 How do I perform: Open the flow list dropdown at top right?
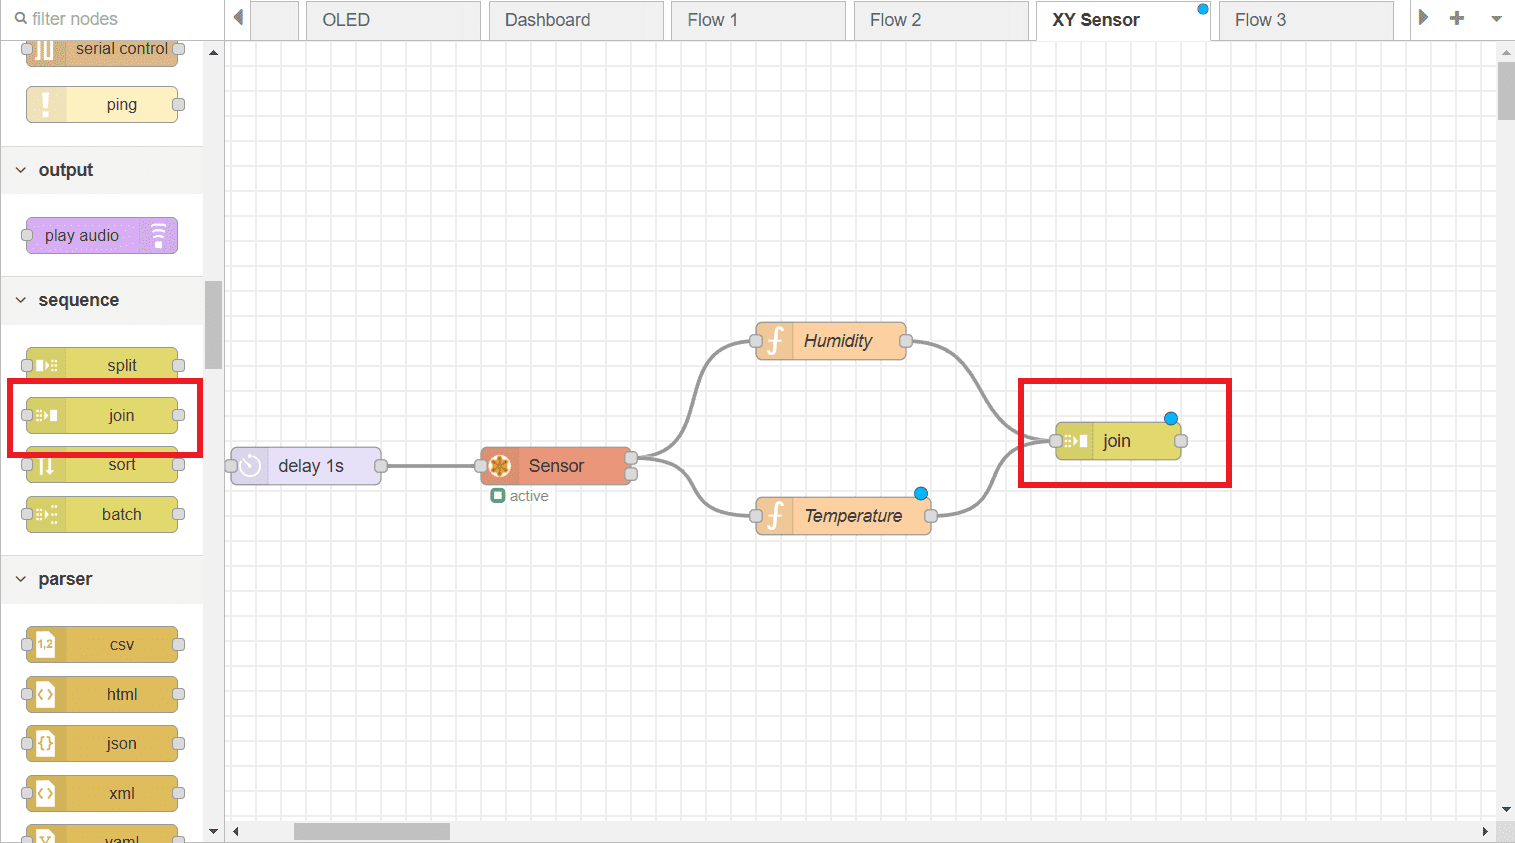(x=1496, y=18)
